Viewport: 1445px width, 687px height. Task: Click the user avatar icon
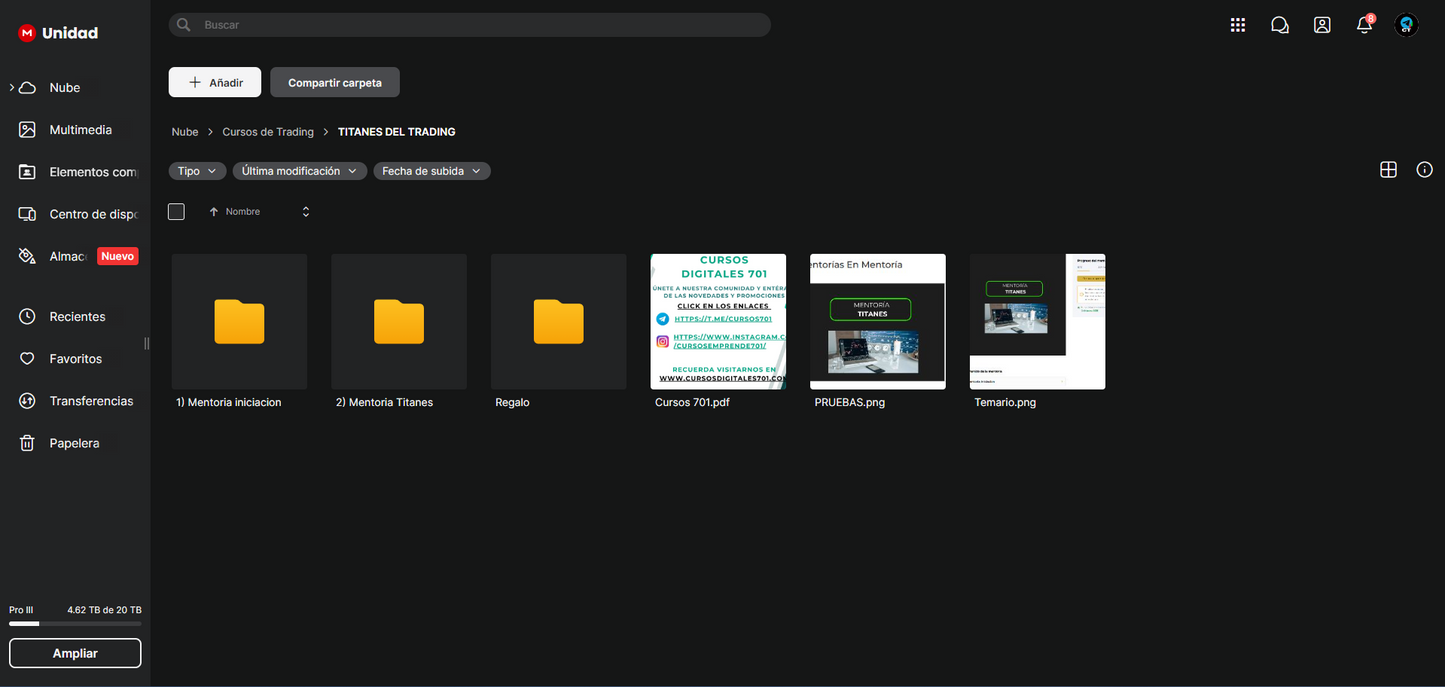(x=1406, y=25)
